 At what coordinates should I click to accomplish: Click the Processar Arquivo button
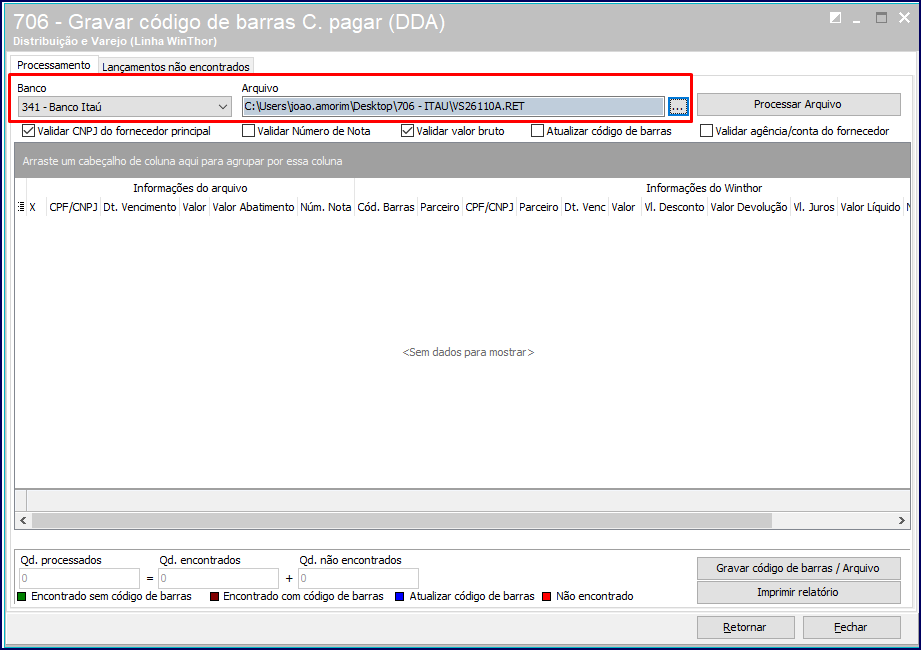click(x=798, y=105)
